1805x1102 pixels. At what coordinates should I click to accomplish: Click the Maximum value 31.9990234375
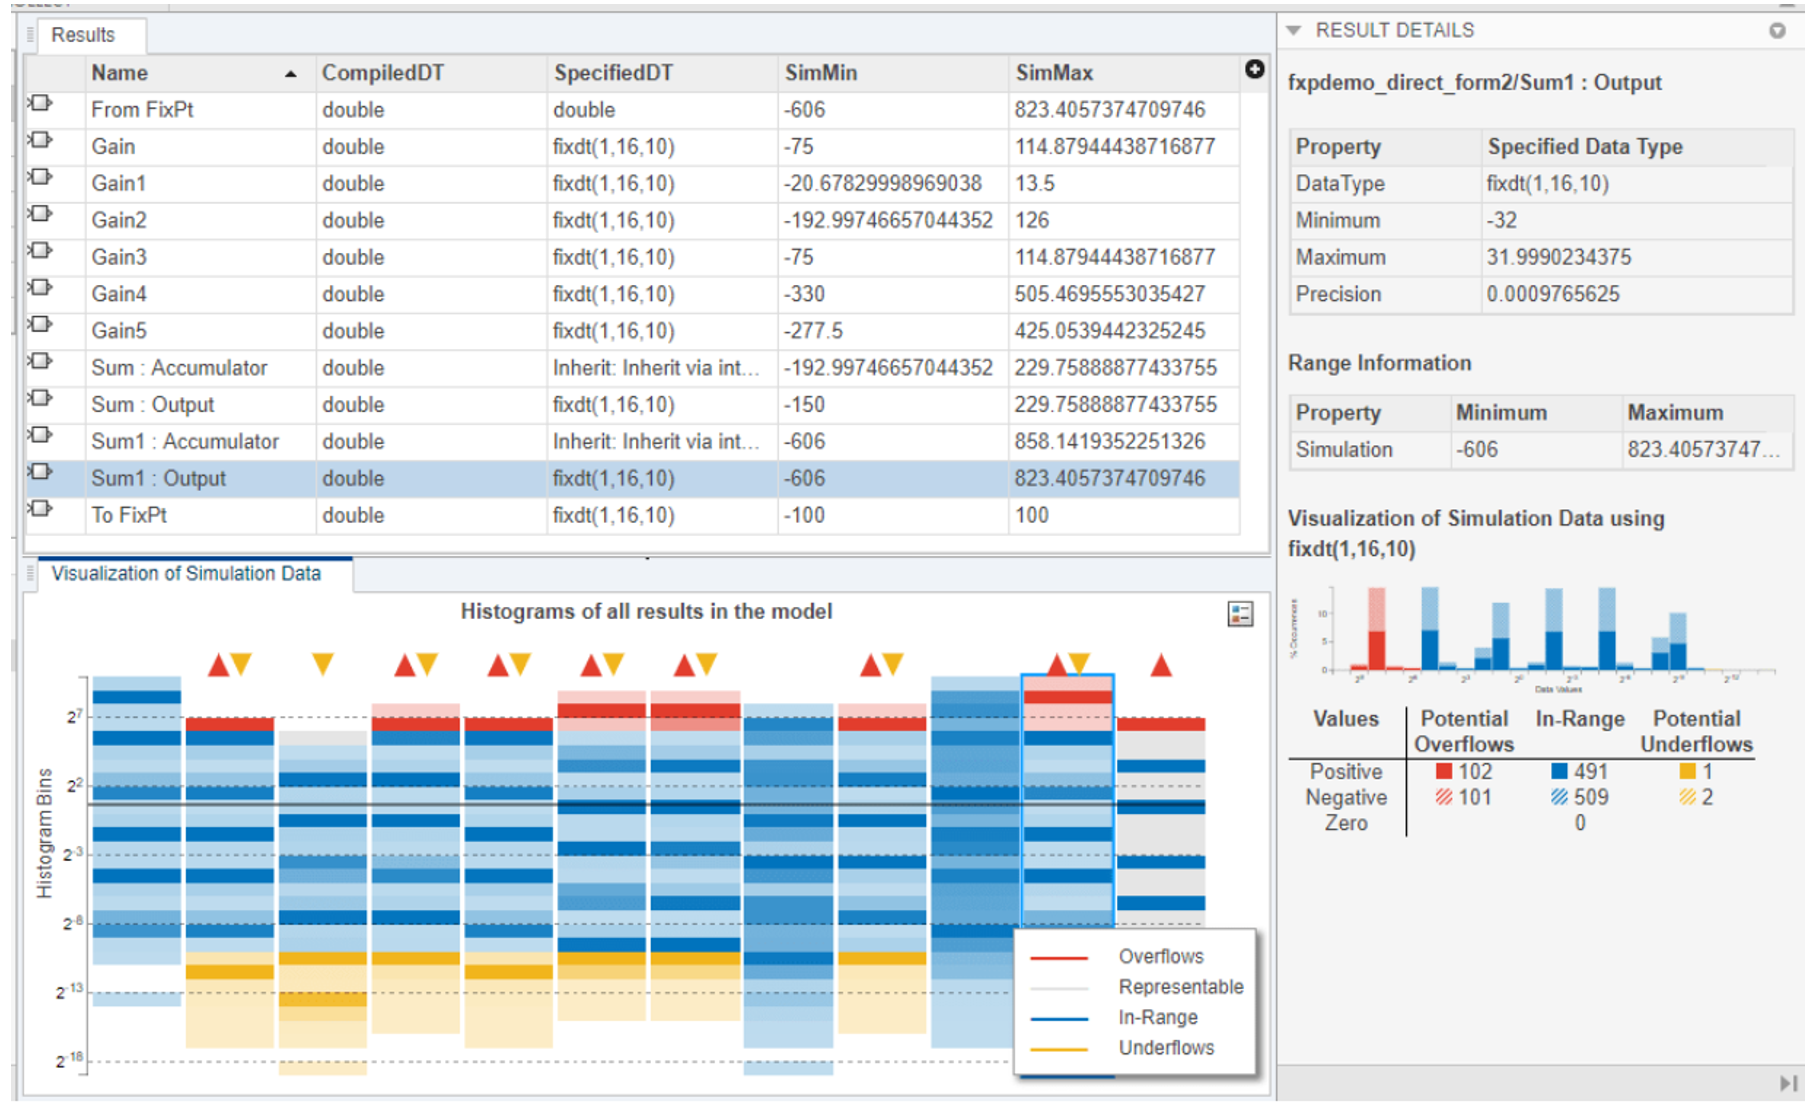(x=1559, y=258)
